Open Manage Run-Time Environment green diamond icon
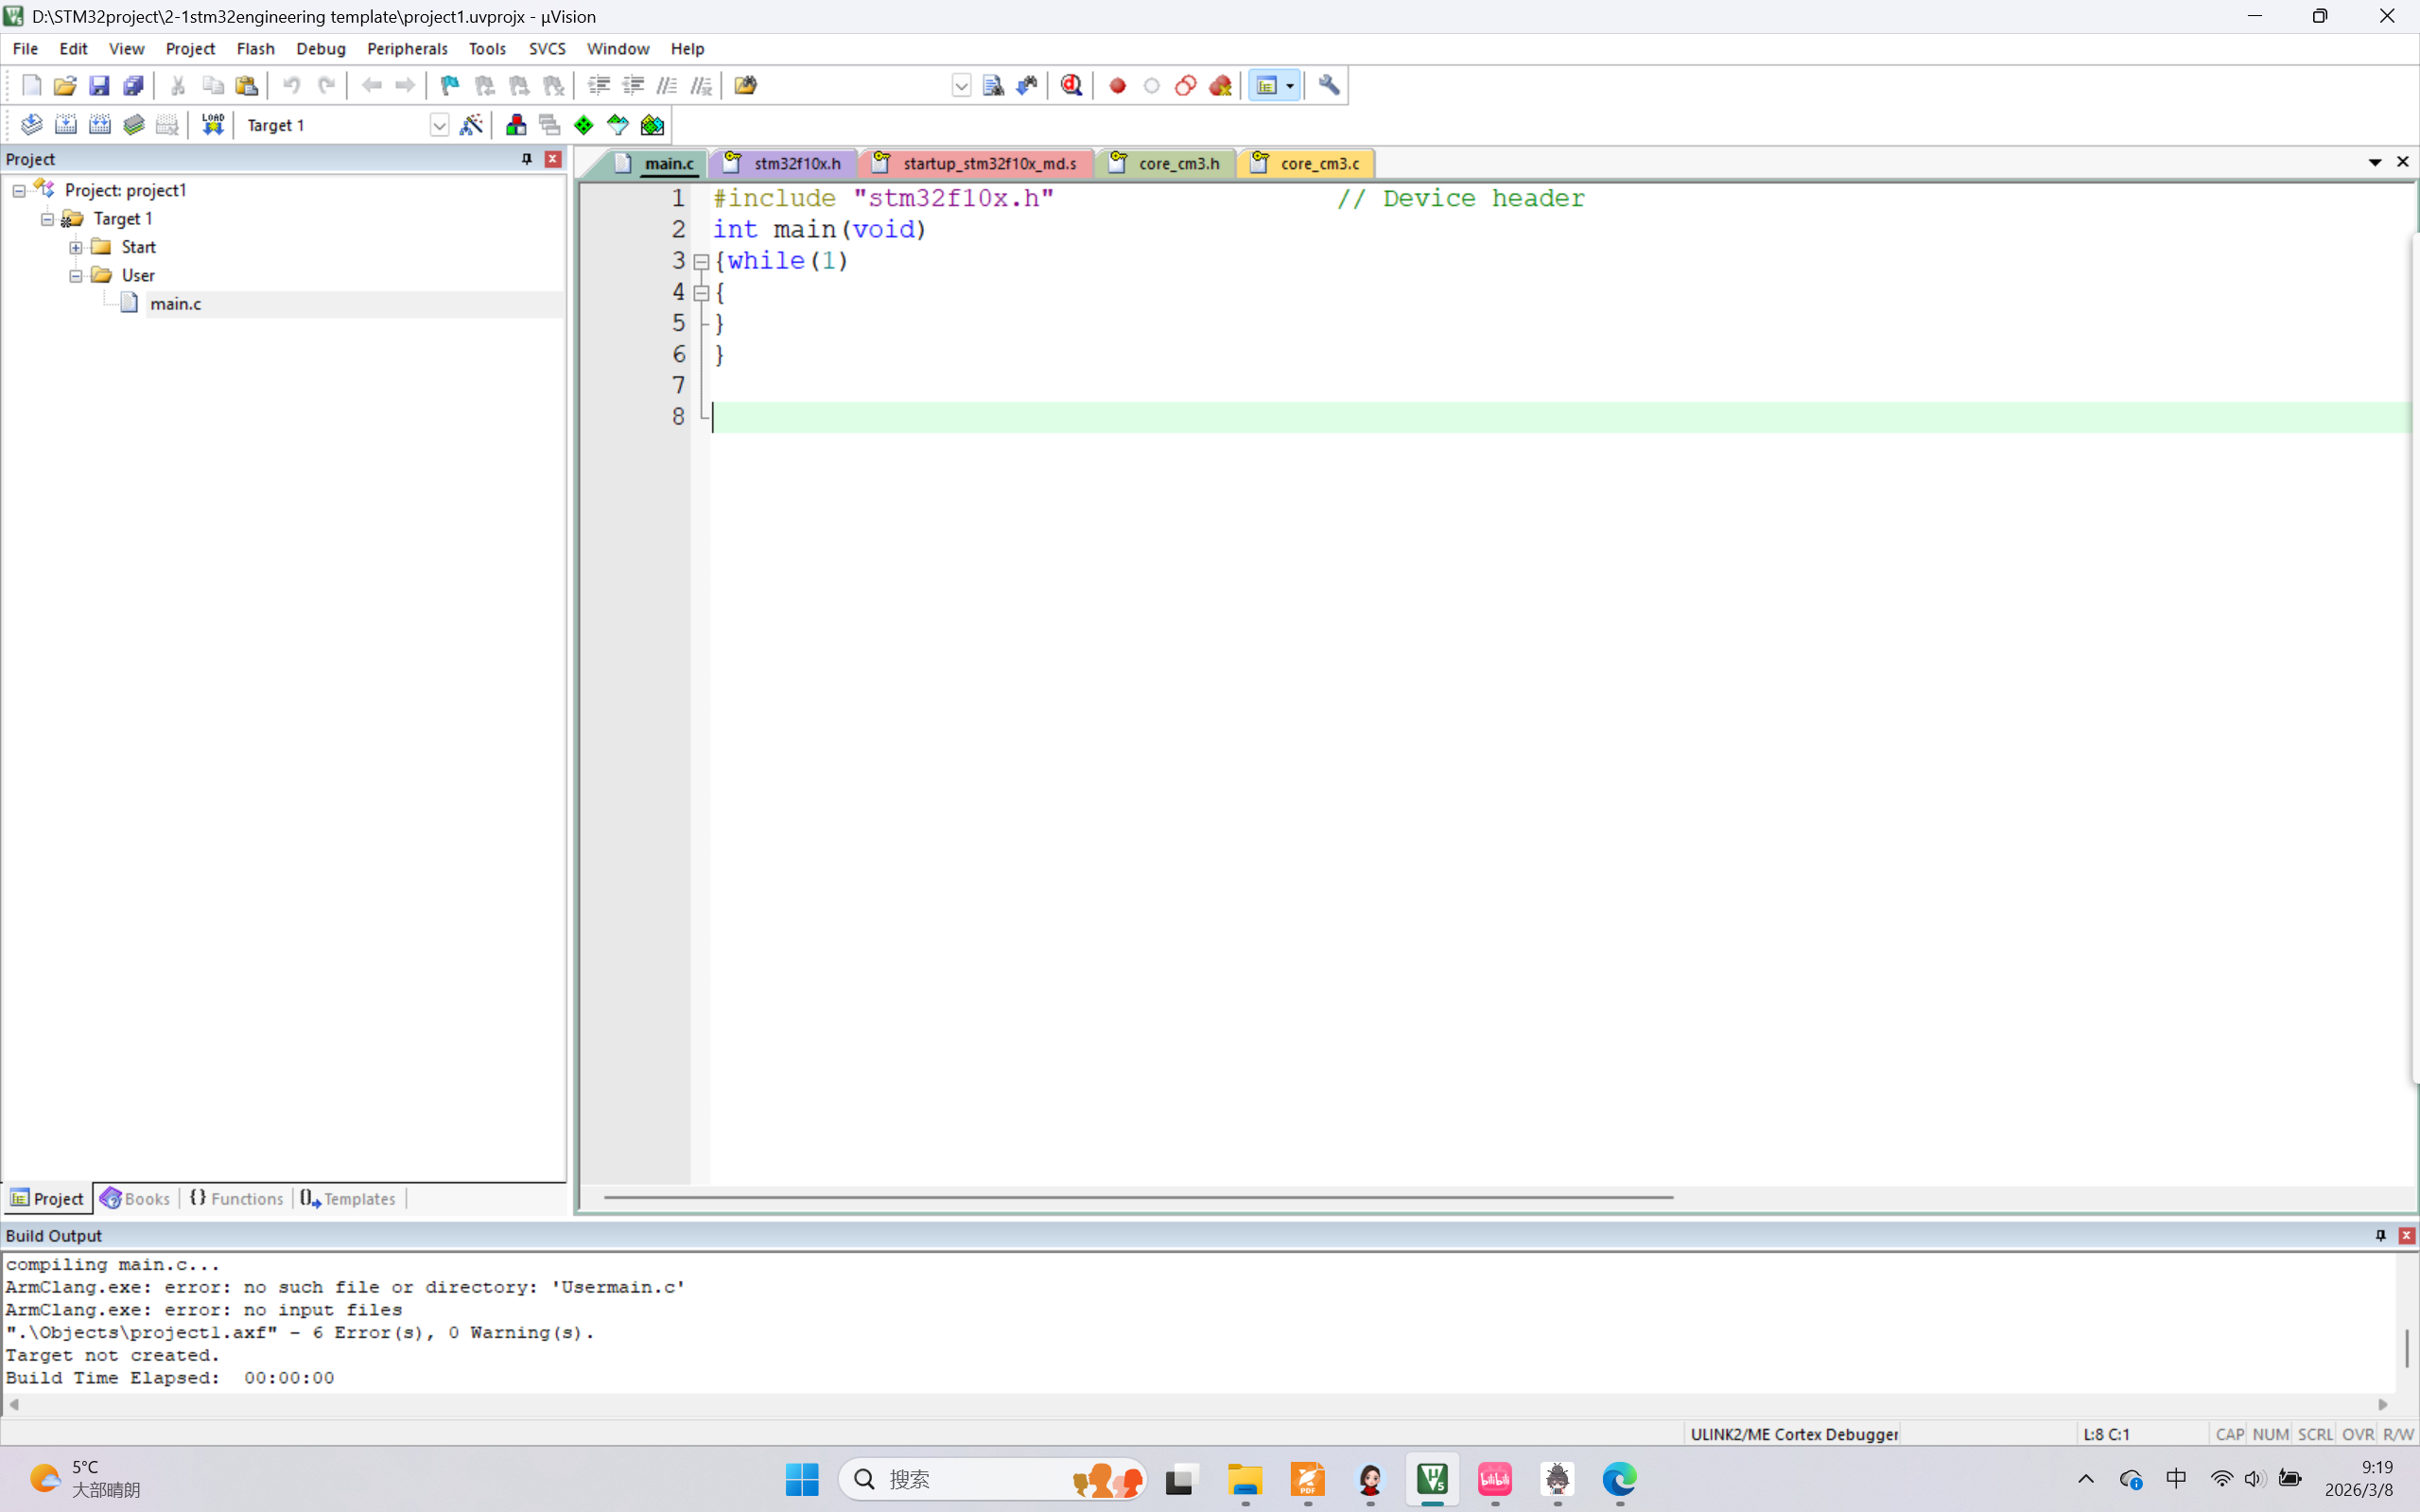Screen dimensions: 2420x1512 pyautogui.click(x=584, y=125)
